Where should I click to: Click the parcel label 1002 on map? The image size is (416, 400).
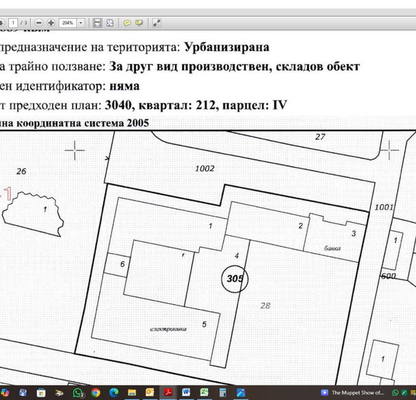[x=205, y=168]
